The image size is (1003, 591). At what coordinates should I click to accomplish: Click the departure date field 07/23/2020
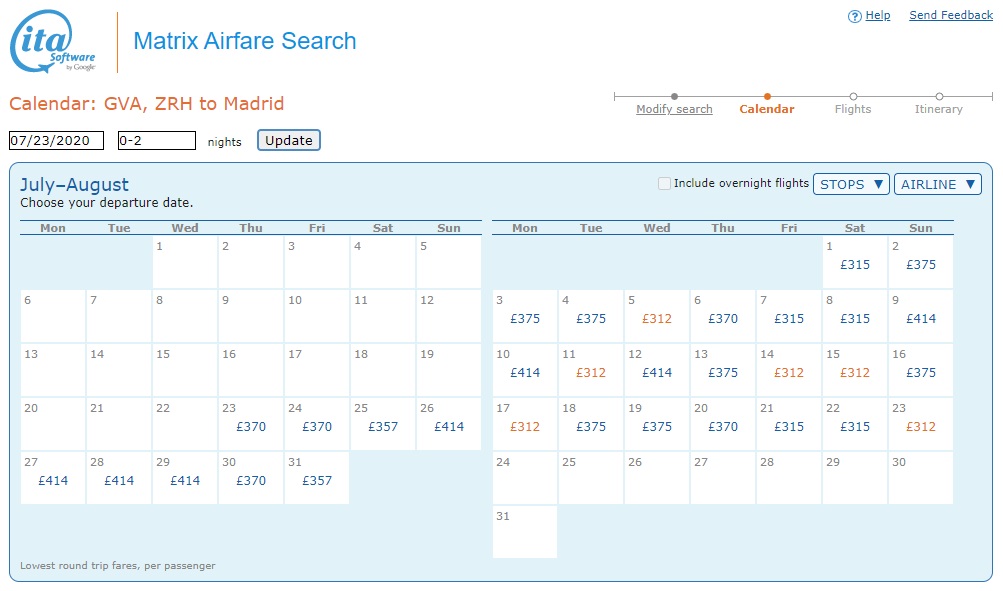point(57,141)
